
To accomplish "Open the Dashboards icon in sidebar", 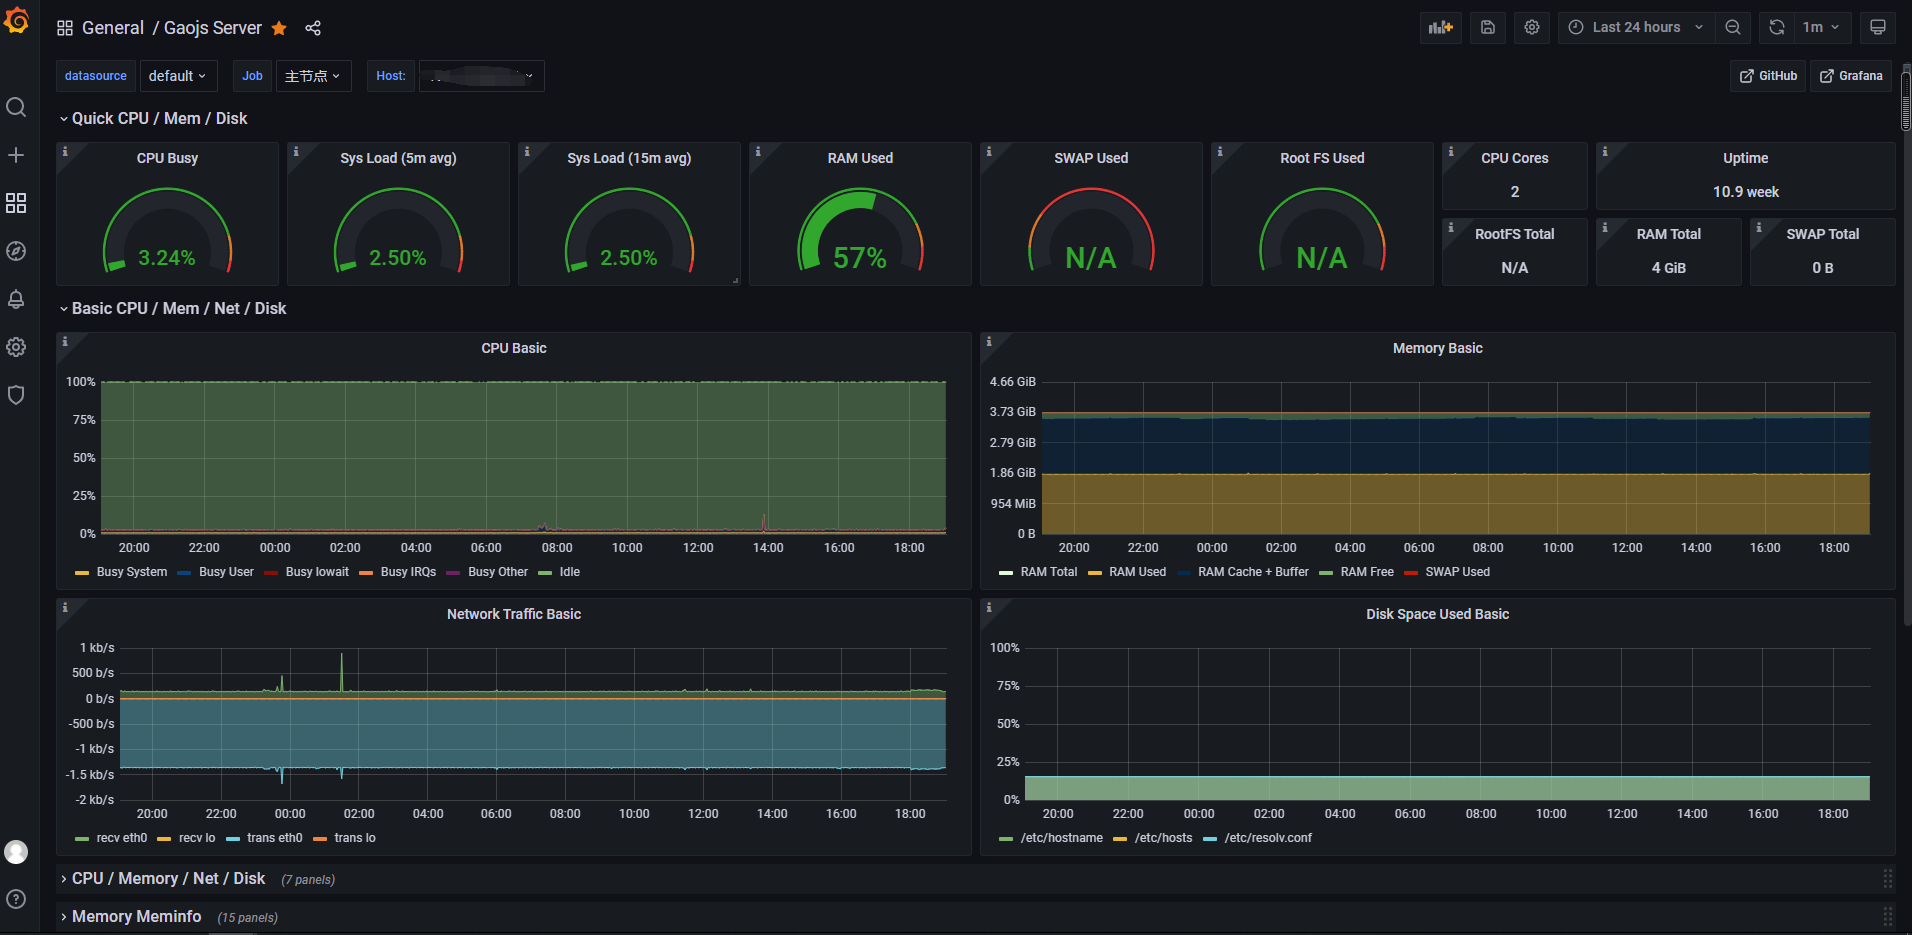I will (16, 203).
